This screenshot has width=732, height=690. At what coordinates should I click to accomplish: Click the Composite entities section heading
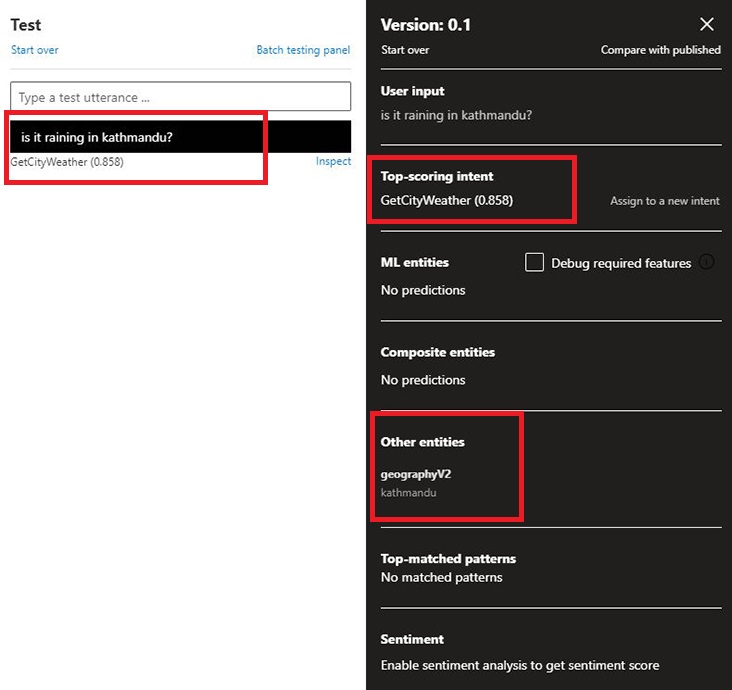(x=437, y=352)
